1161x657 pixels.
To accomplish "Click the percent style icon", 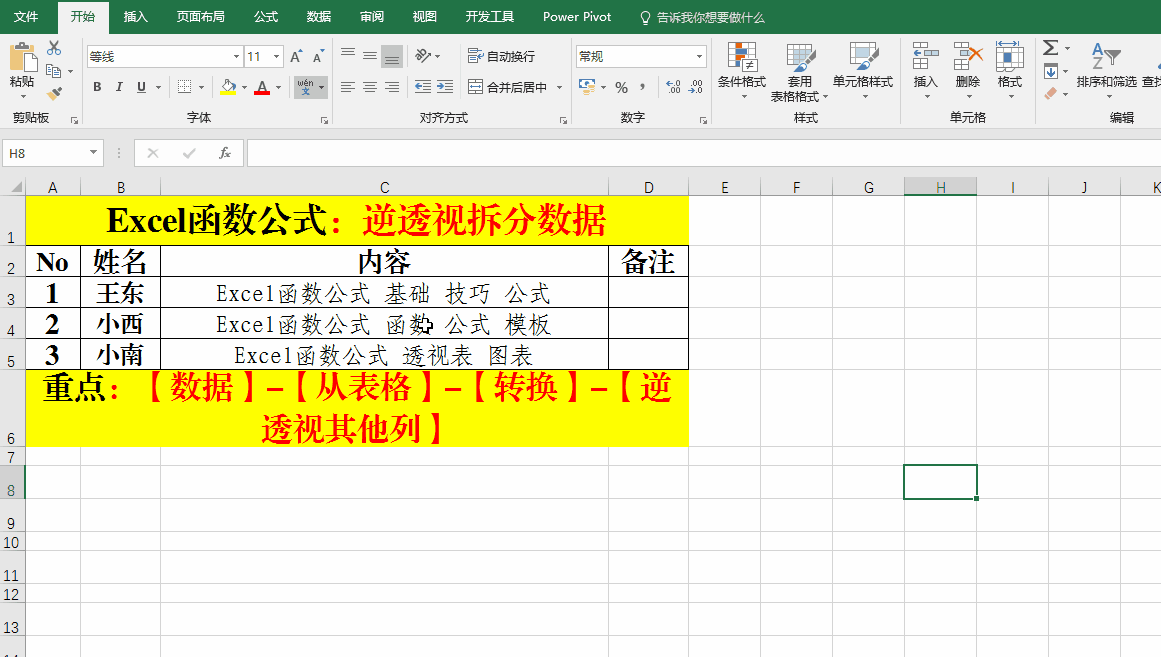I will click(621, 87).
